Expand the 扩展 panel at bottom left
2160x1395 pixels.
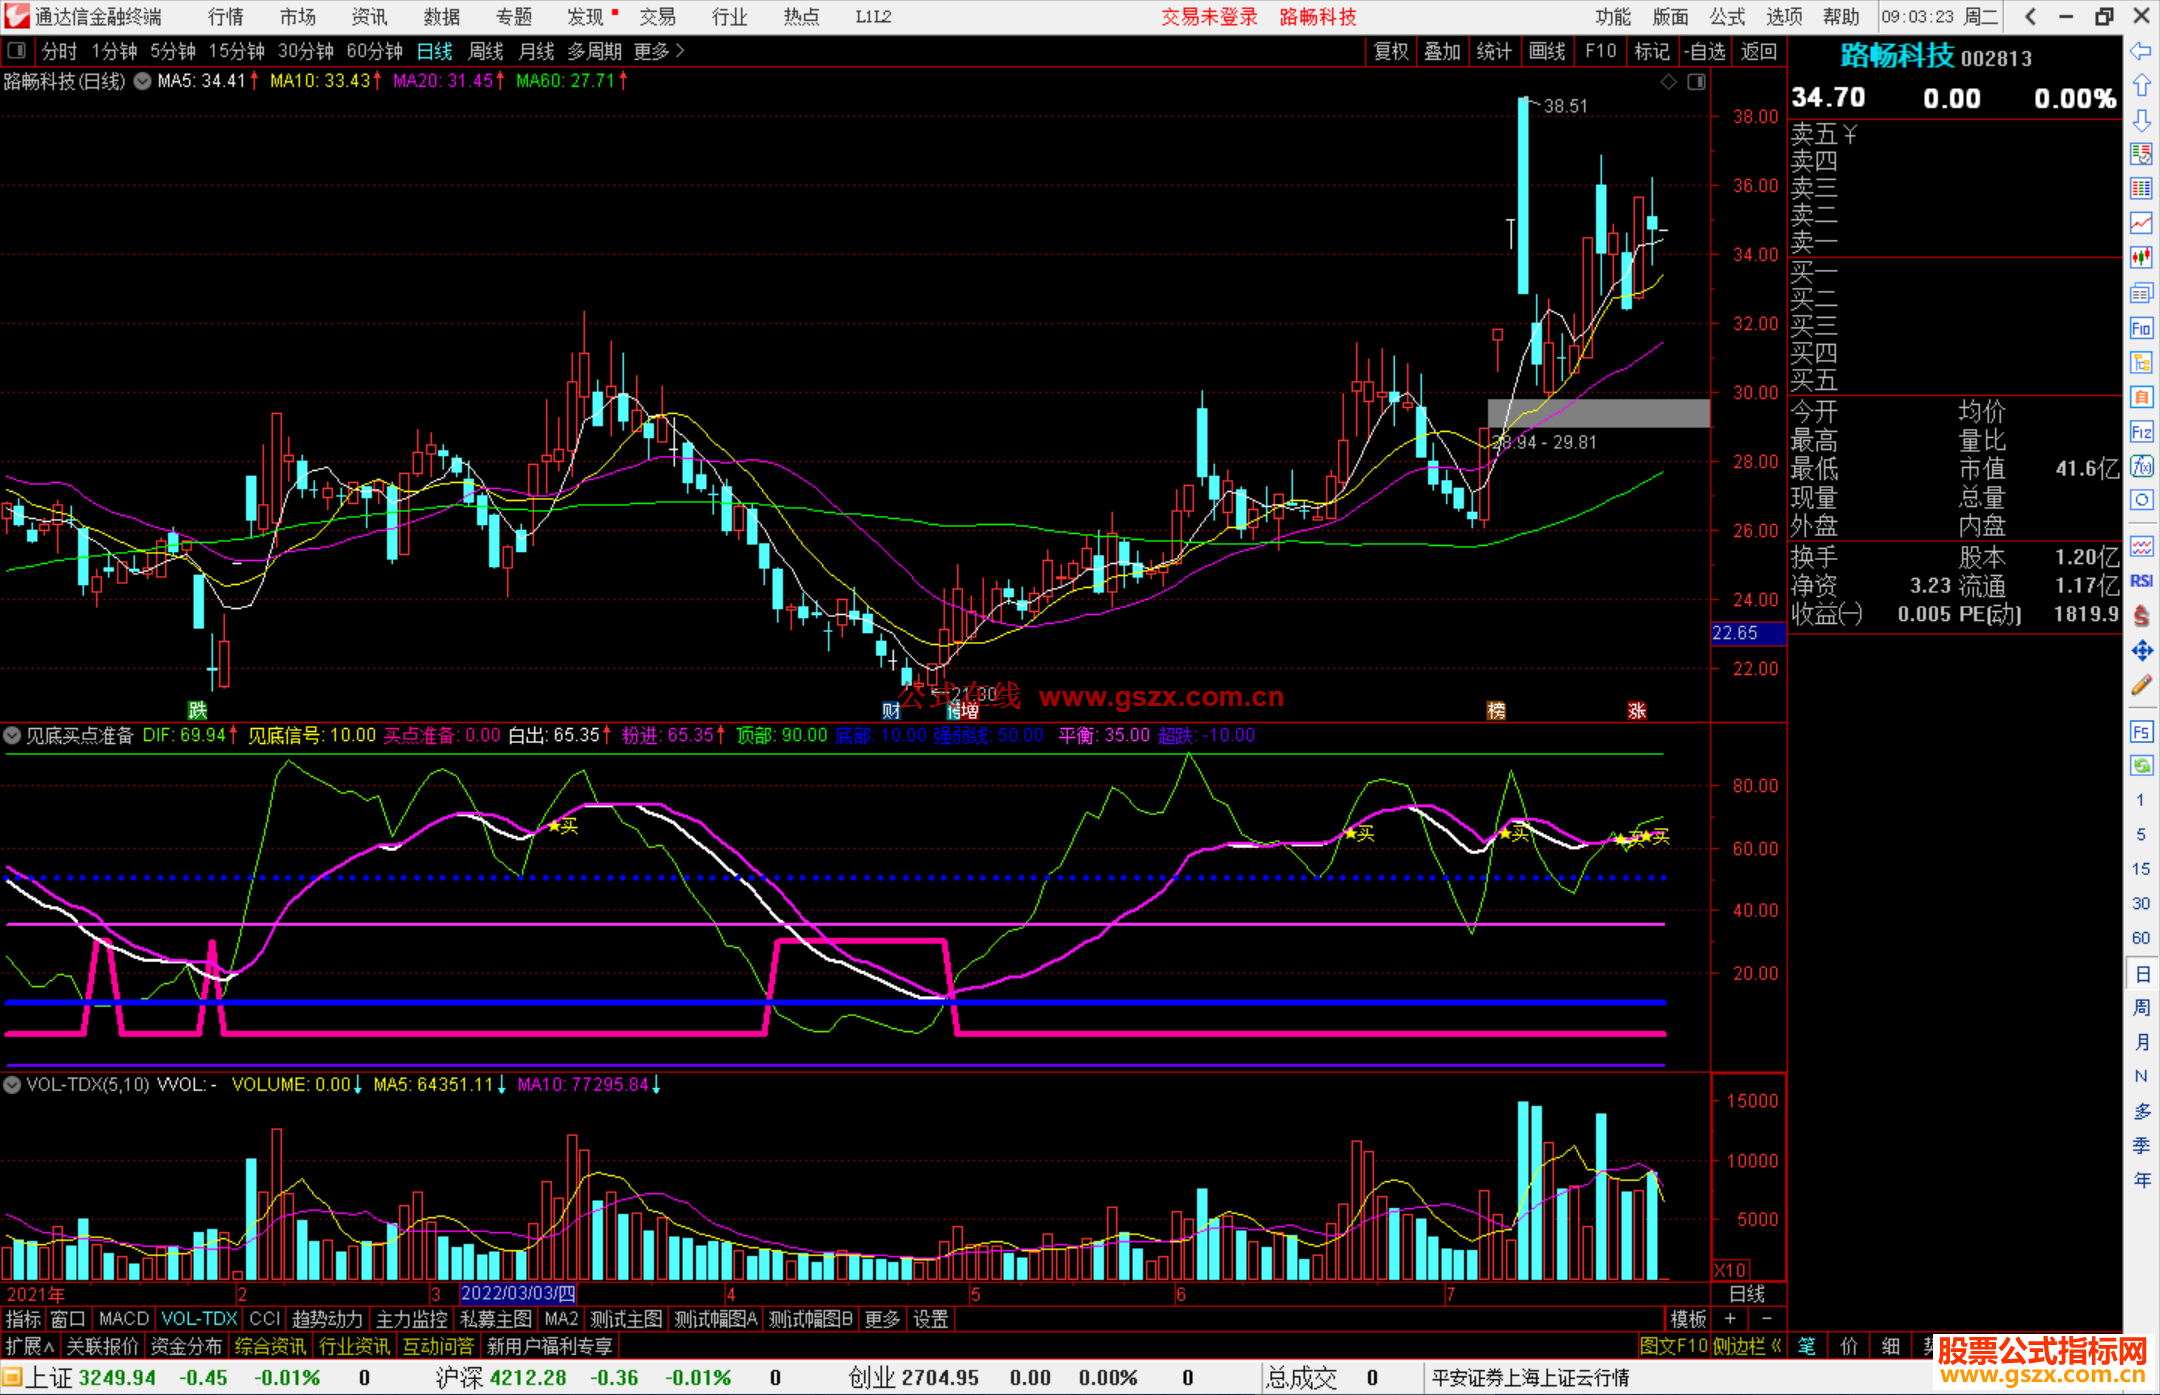30,1346
